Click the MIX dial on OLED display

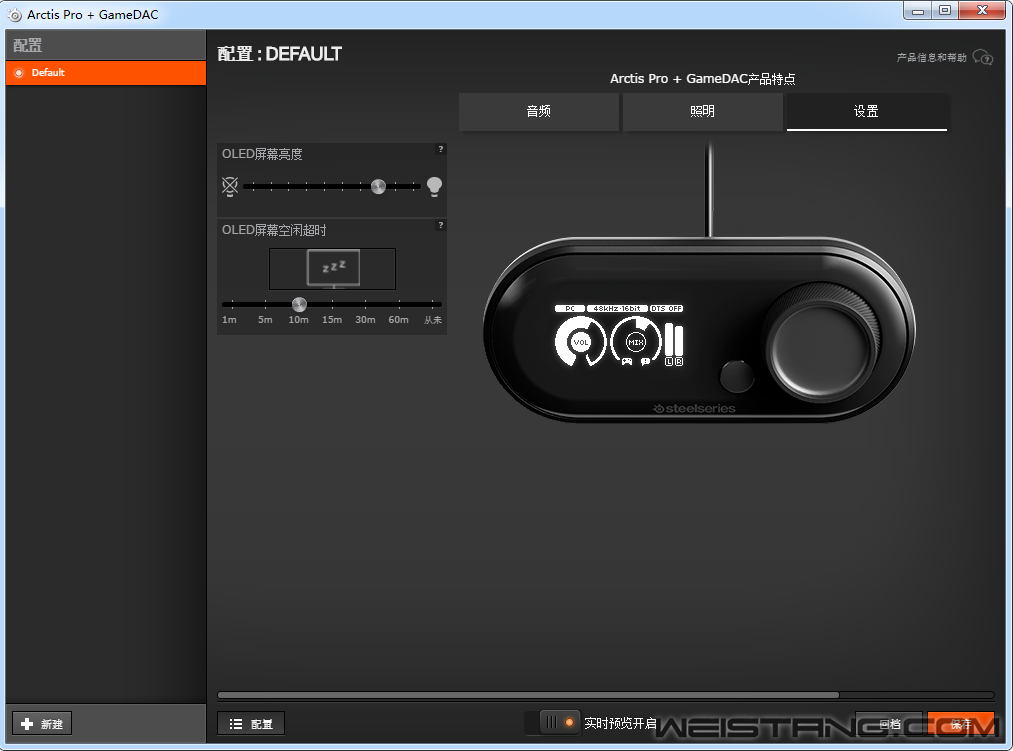636,342
